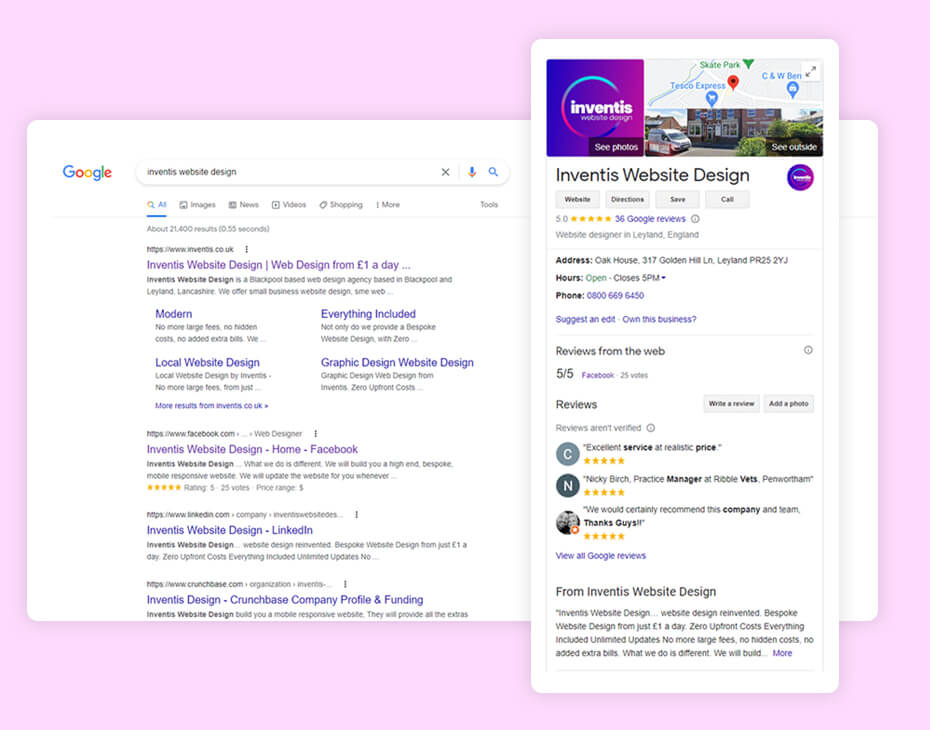Open info icon for Reviews from the web
Image resolution: width=930 pixels, height=730 pixels.
tap(808, 350)
